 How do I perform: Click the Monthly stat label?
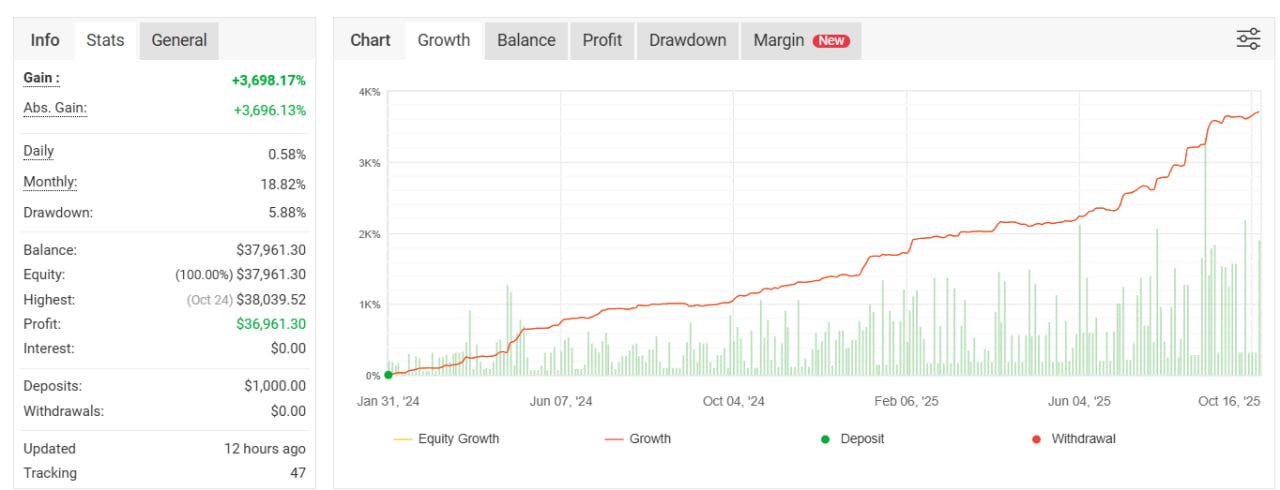point(50,183)
